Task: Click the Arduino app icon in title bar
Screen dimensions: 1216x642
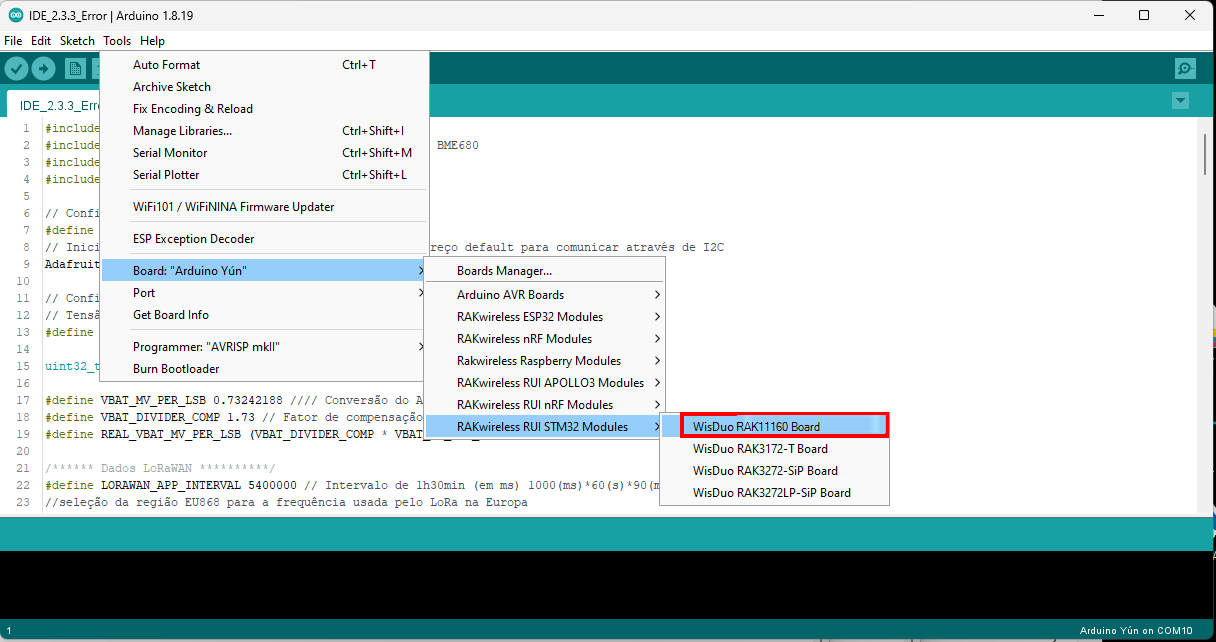Action: pos(16,15)
